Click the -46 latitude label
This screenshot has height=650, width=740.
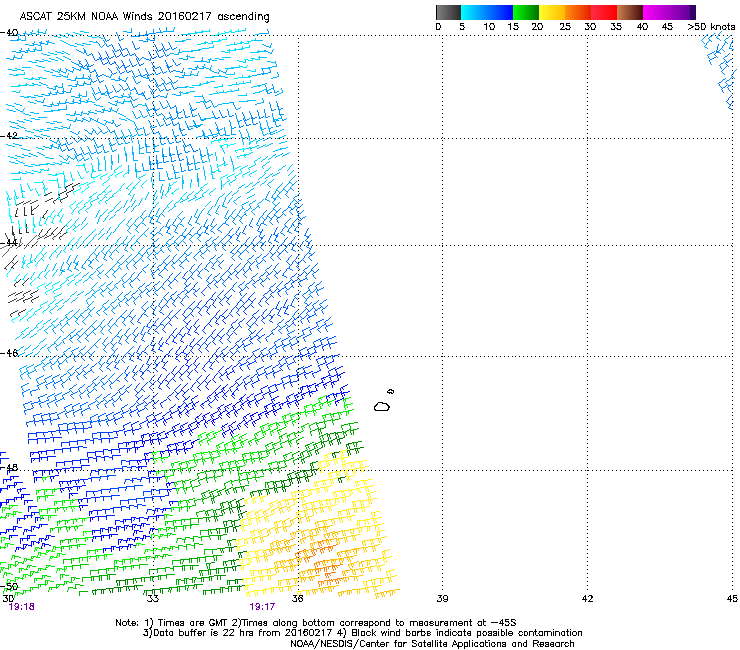9,353
